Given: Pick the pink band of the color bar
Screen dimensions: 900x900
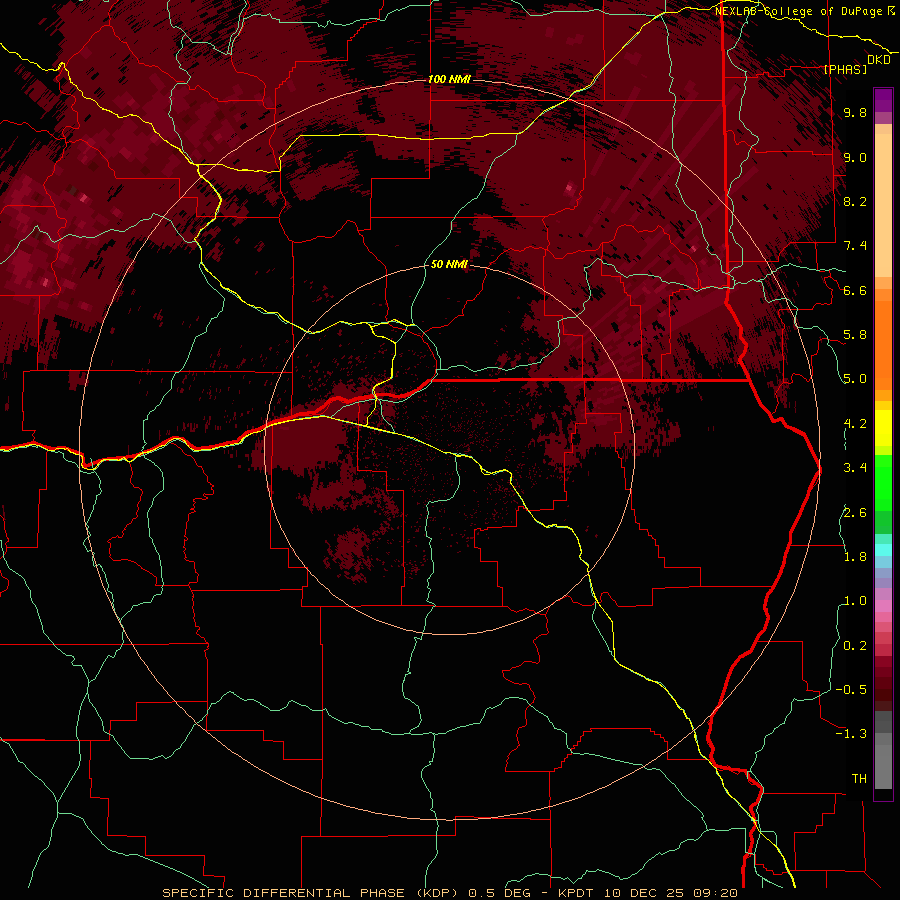Looking at the screenshot, I should click(x=883, y=606).
